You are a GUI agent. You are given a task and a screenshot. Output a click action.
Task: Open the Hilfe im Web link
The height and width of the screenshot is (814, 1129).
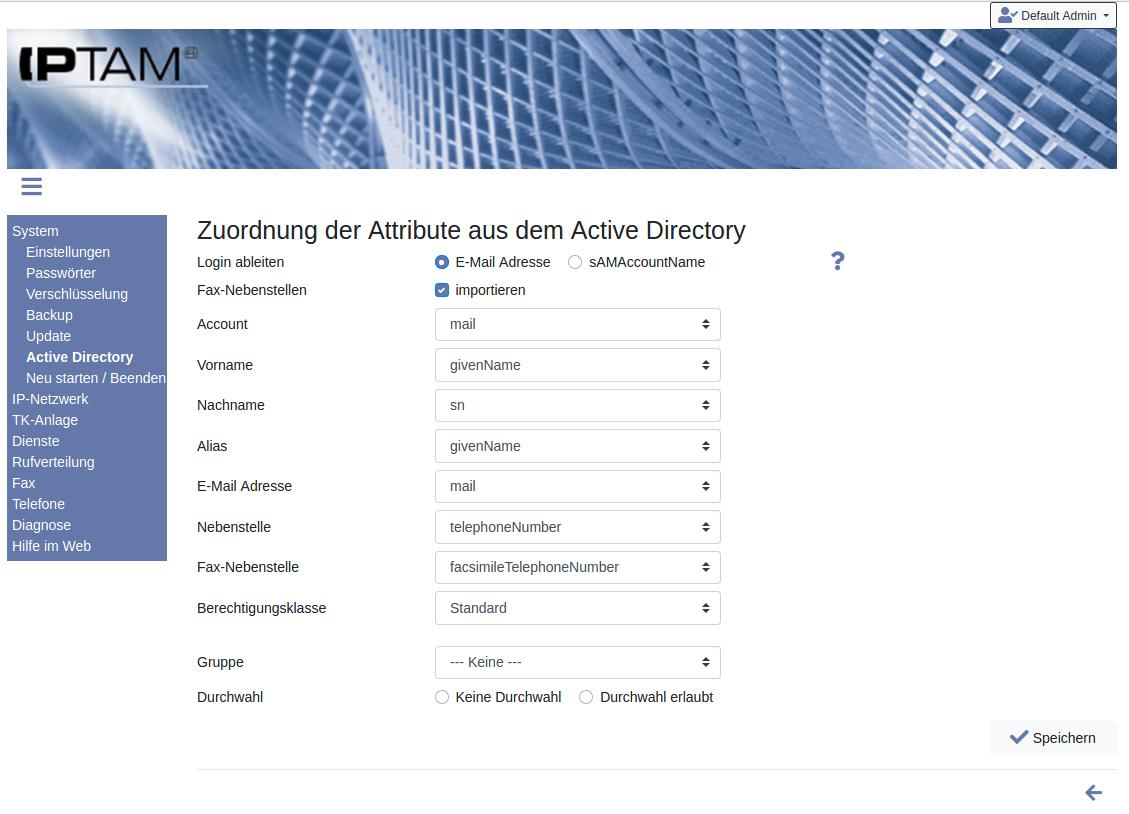[51, 546]
